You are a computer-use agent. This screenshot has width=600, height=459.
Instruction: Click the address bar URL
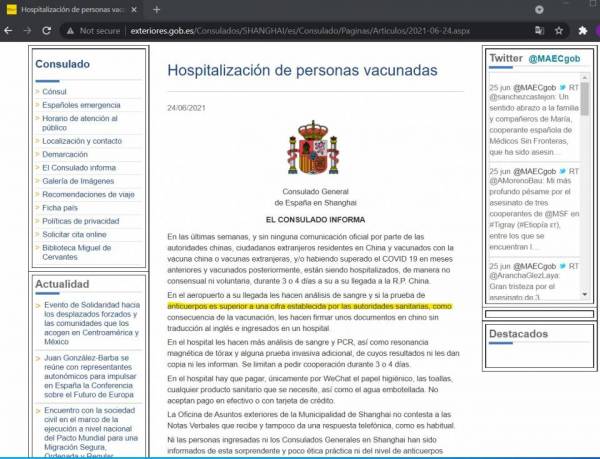point(300,31)
